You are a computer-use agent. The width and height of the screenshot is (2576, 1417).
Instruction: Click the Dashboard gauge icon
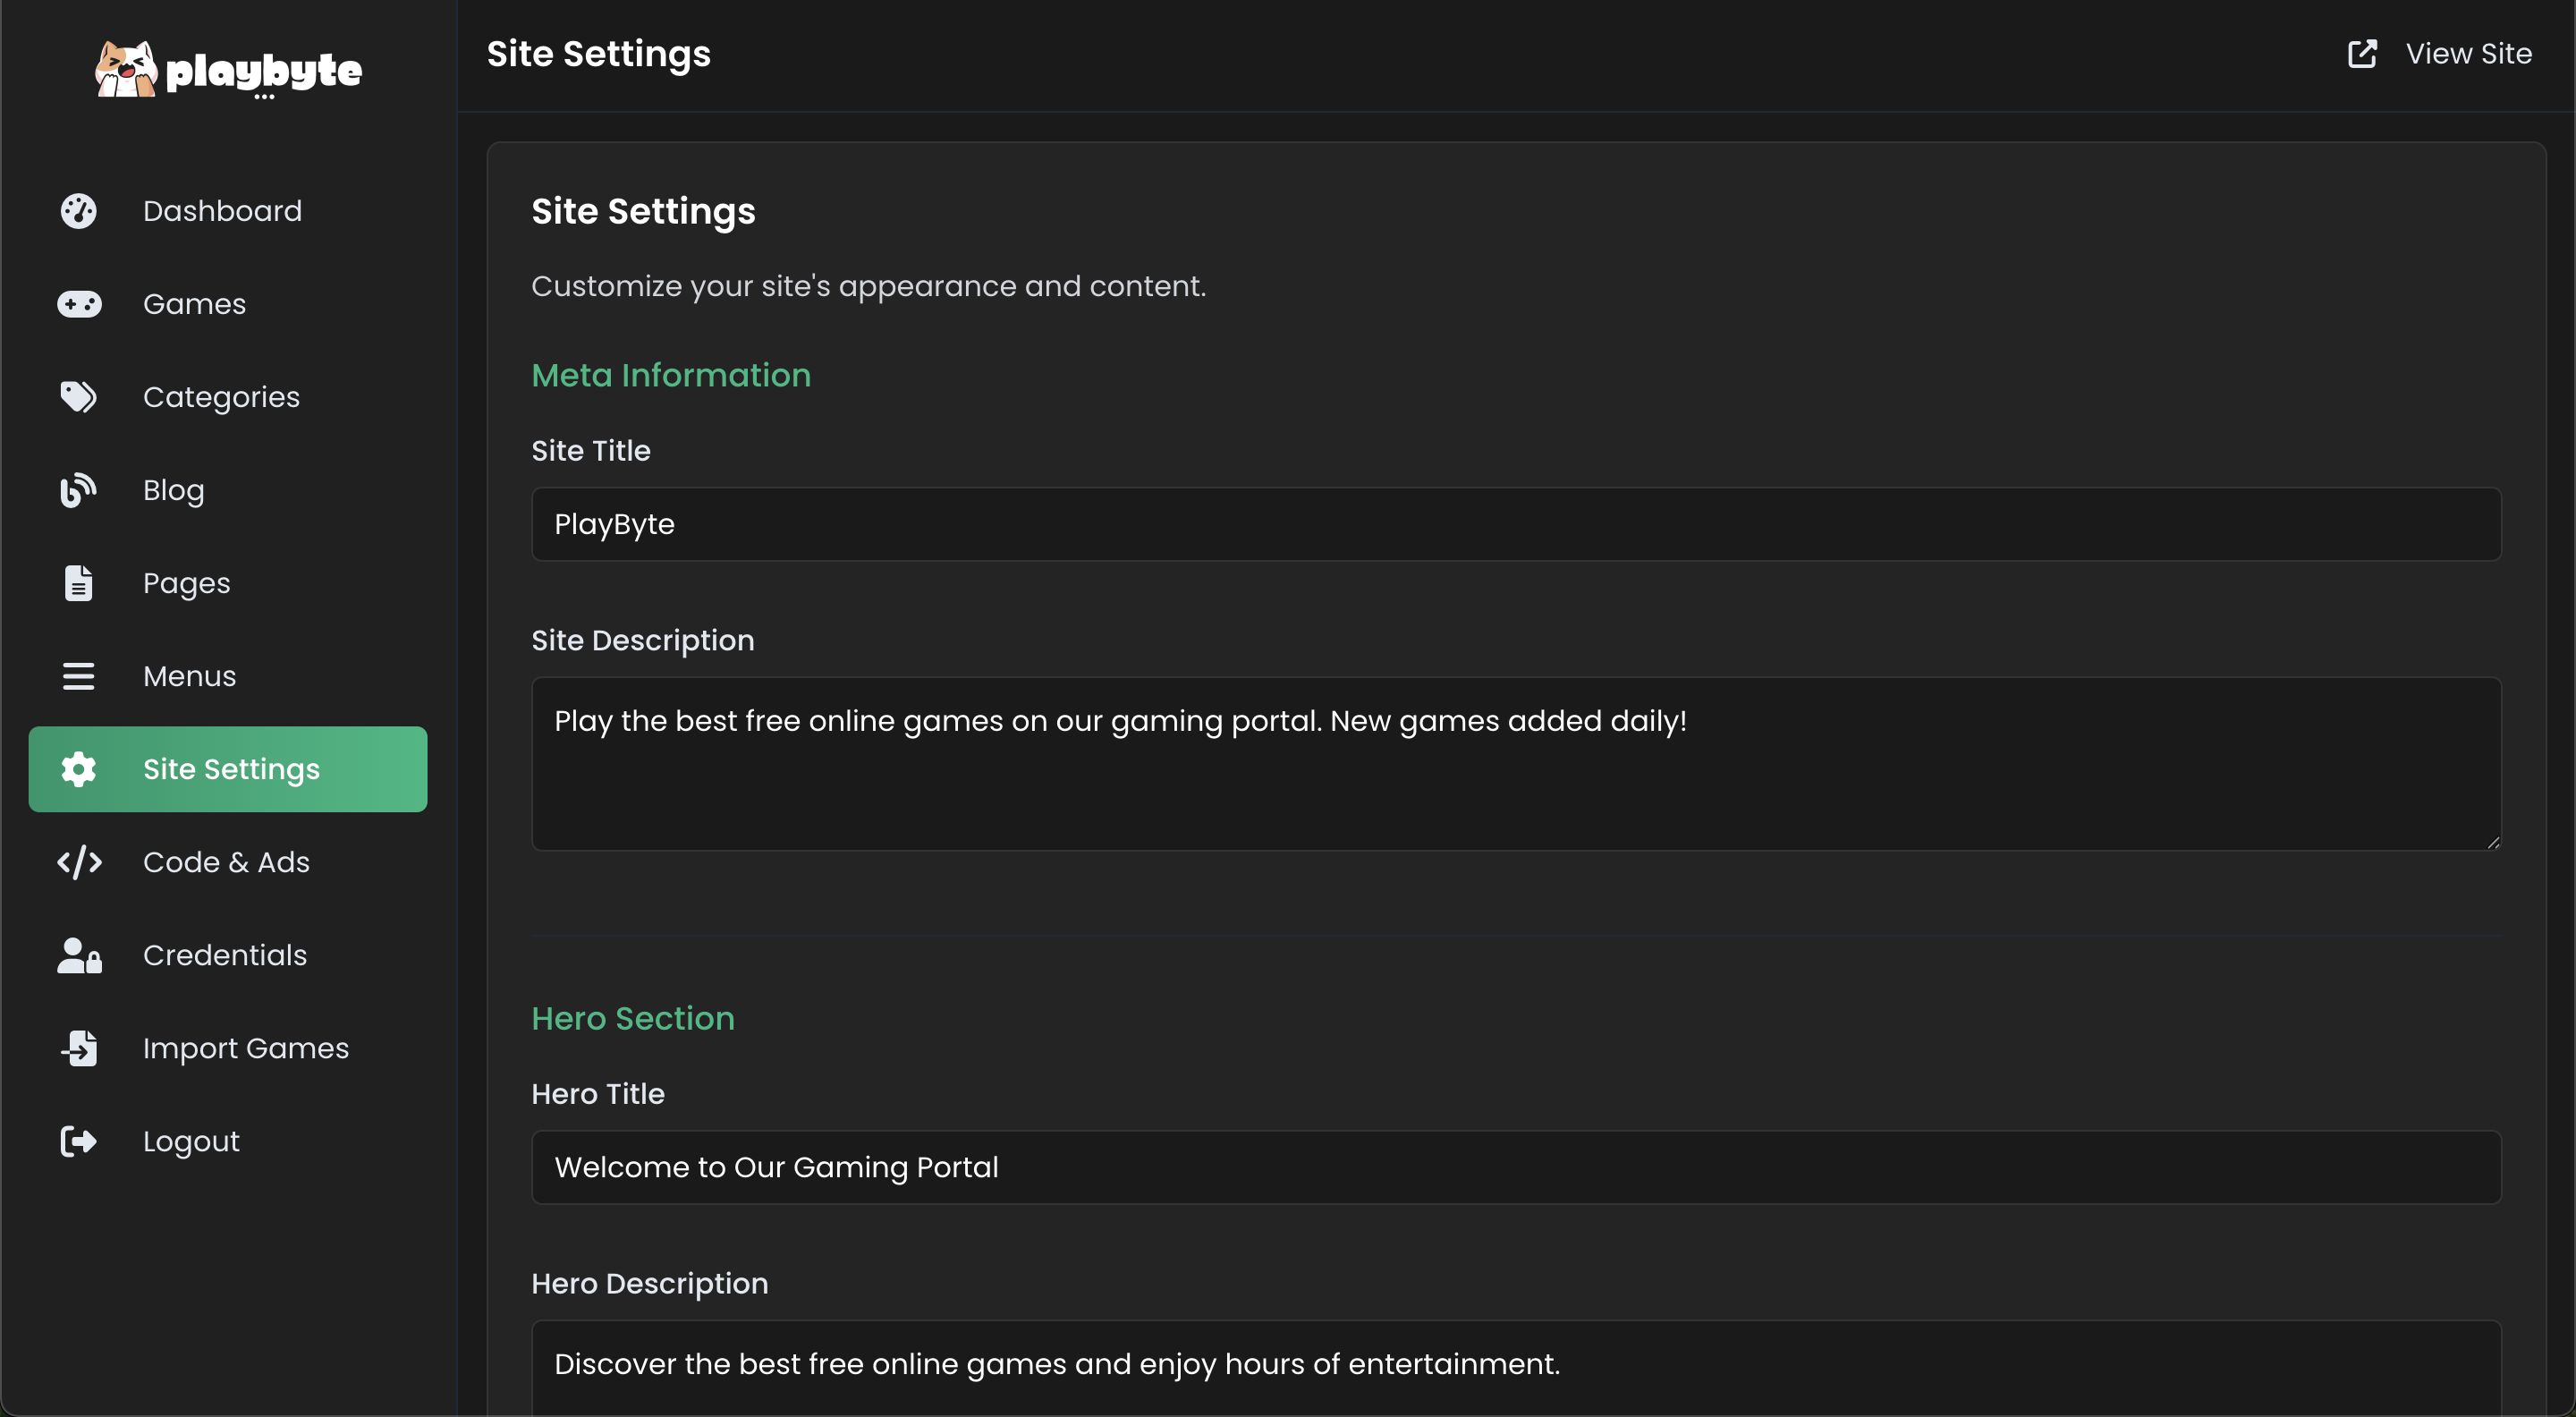[79, 211]
